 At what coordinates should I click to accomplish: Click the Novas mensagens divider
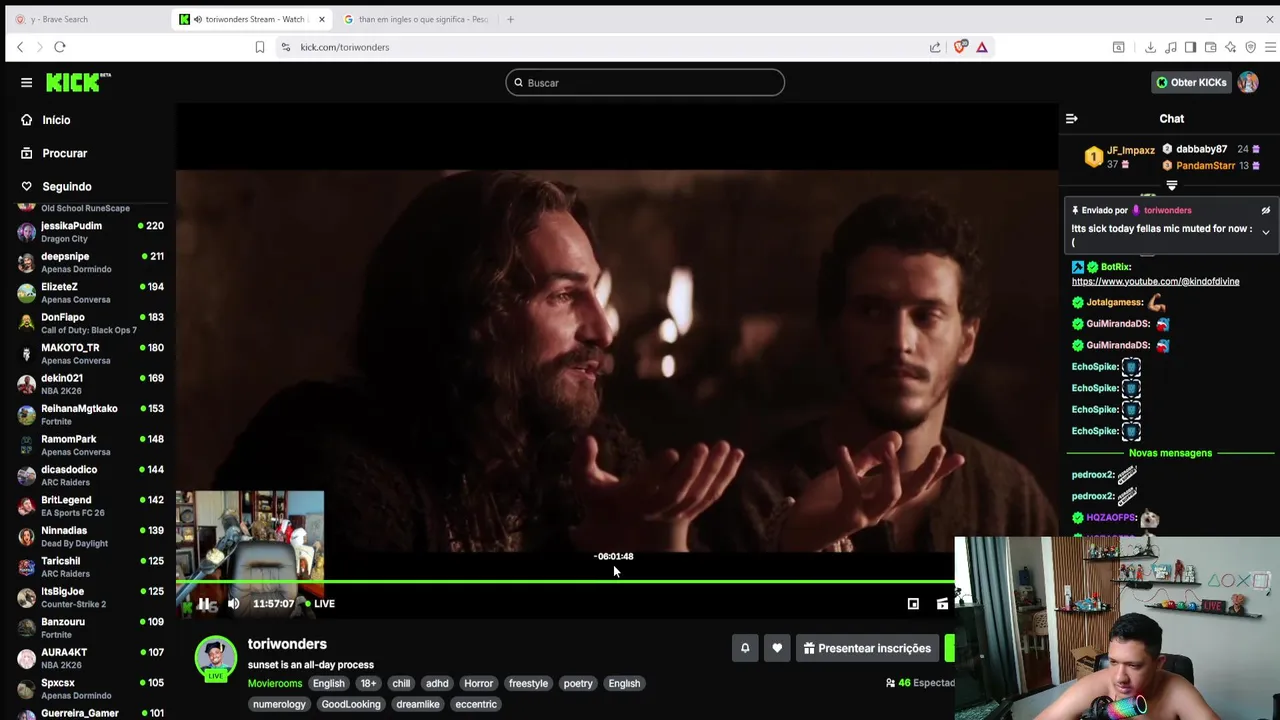pos(1170,453)
